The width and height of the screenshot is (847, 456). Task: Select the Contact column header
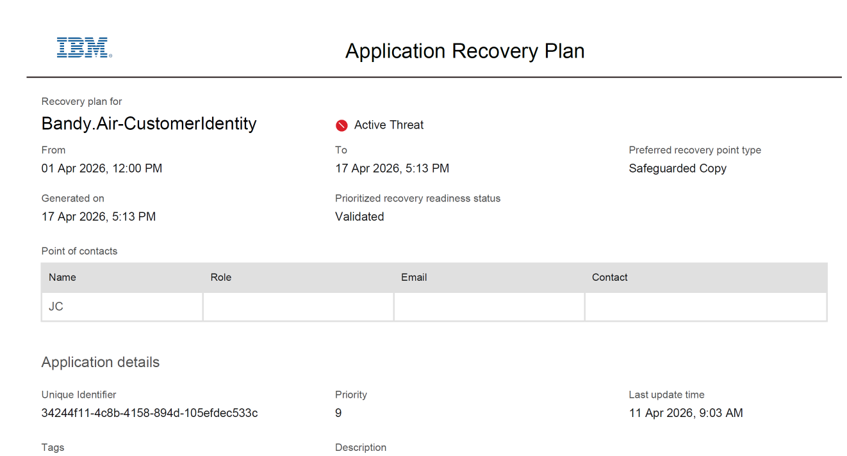click(x=609, y=277)
